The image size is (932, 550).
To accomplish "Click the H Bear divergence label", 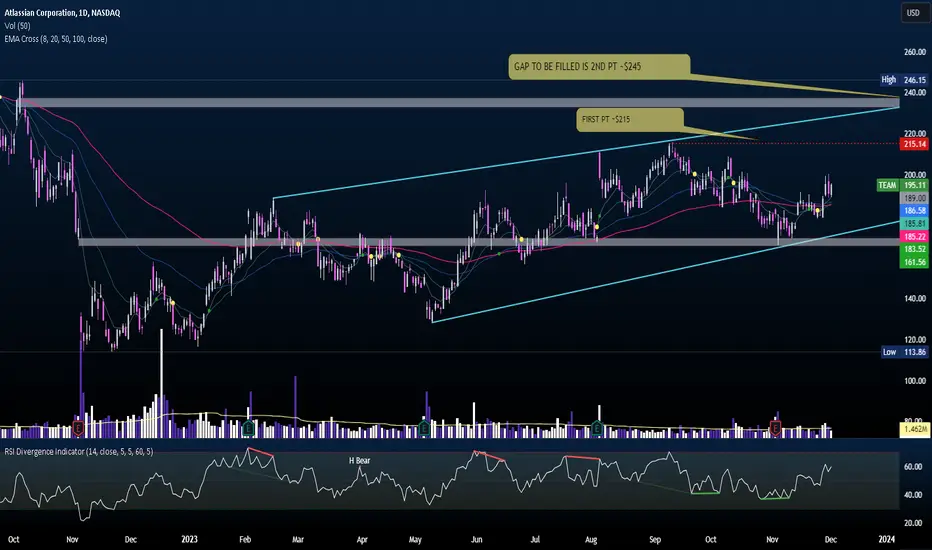I will coord(359,460).
